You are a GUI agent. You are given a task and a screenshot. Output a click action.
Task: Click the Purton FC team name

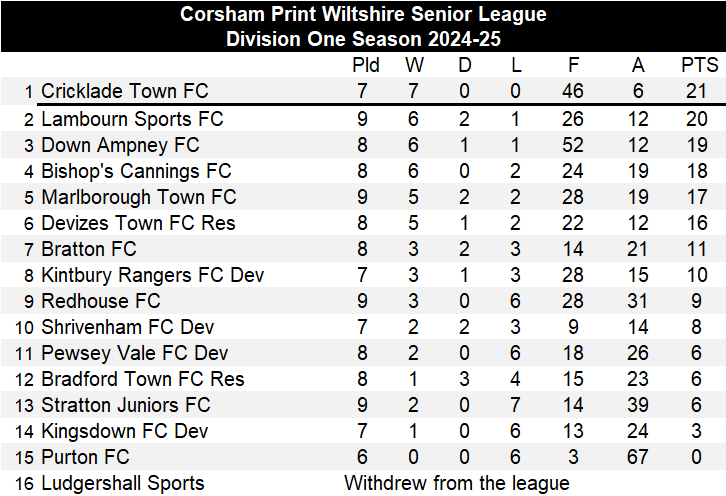[x=85, y=457]
